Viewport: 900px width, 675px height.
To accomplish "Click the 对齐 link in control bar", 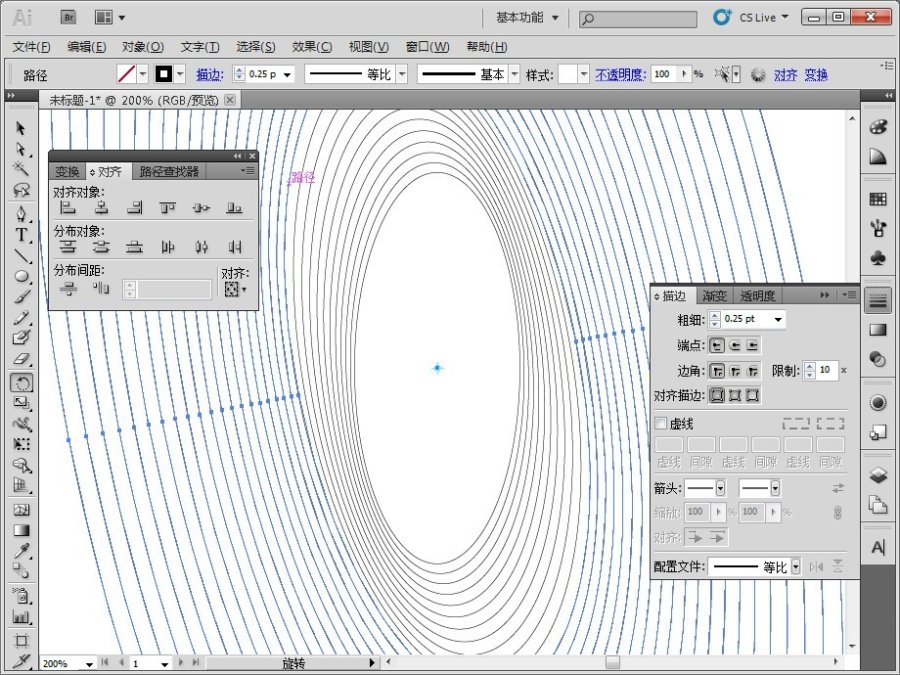I will (x=785, y=75).
